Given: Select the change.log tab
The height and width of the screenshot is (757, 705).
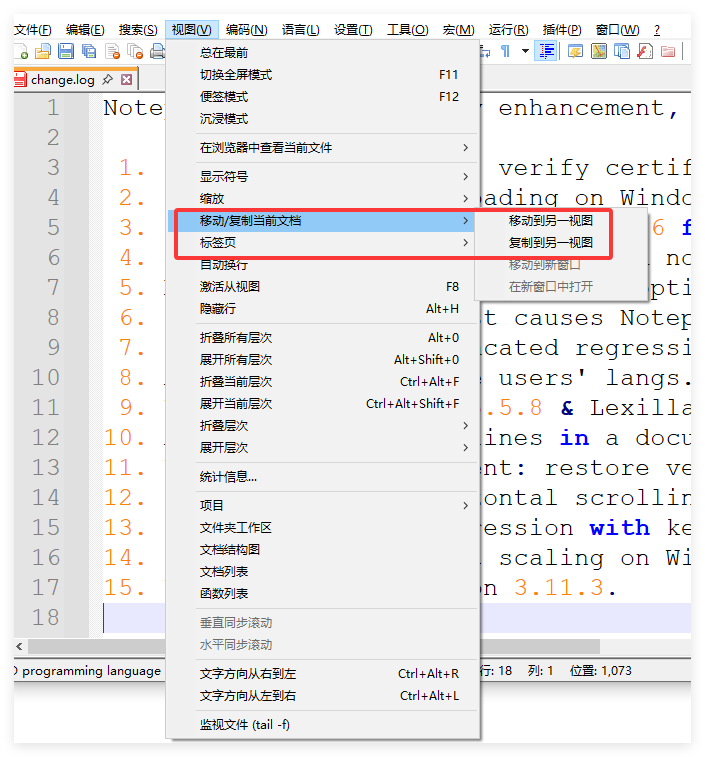Looking at the screenshot, I should point(63,80).
